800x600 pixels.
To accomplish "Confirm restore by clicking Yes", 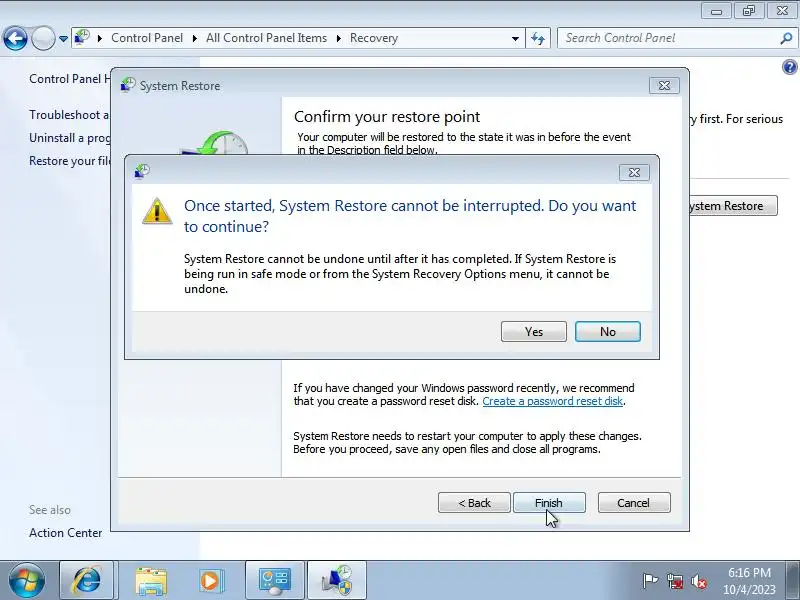I will tap(534, 332).
